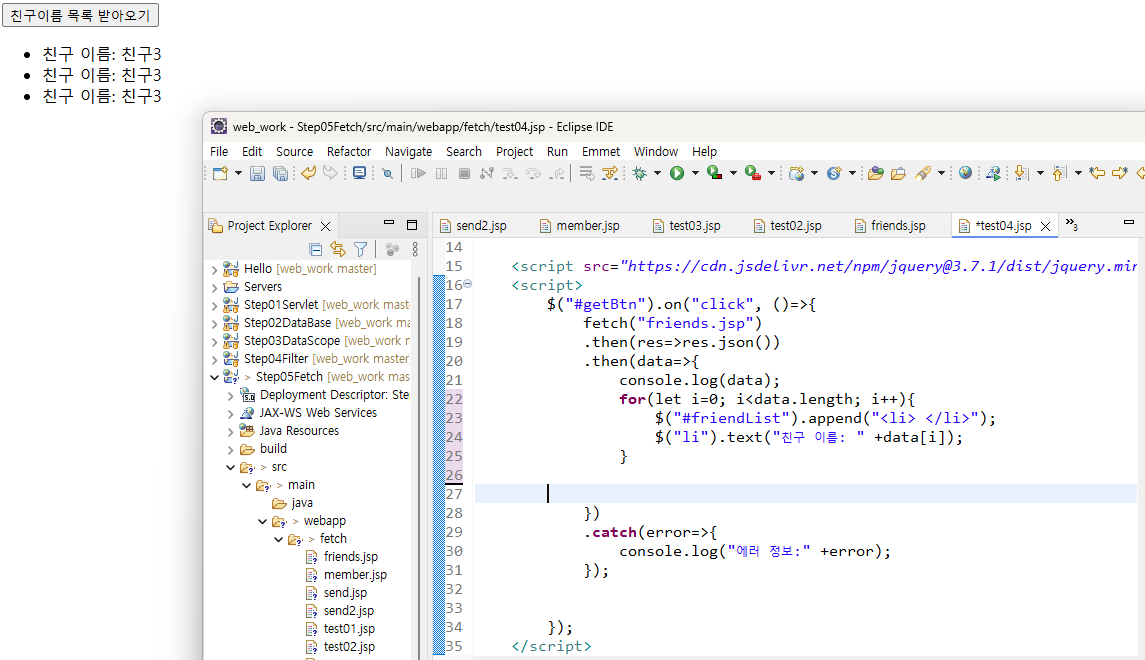This screenshot has height=660, width=1145.
Task: Click the Open Type folder icon
Action: coord(875,173)
